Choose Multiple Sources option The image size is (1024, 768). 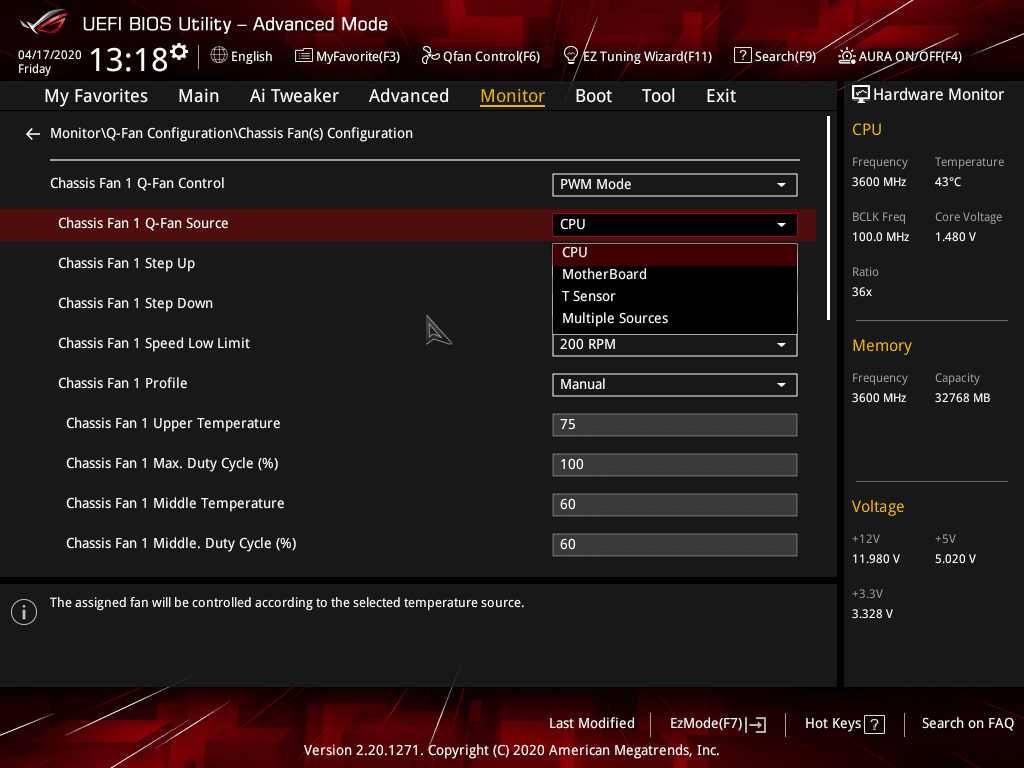click(675, 319)
